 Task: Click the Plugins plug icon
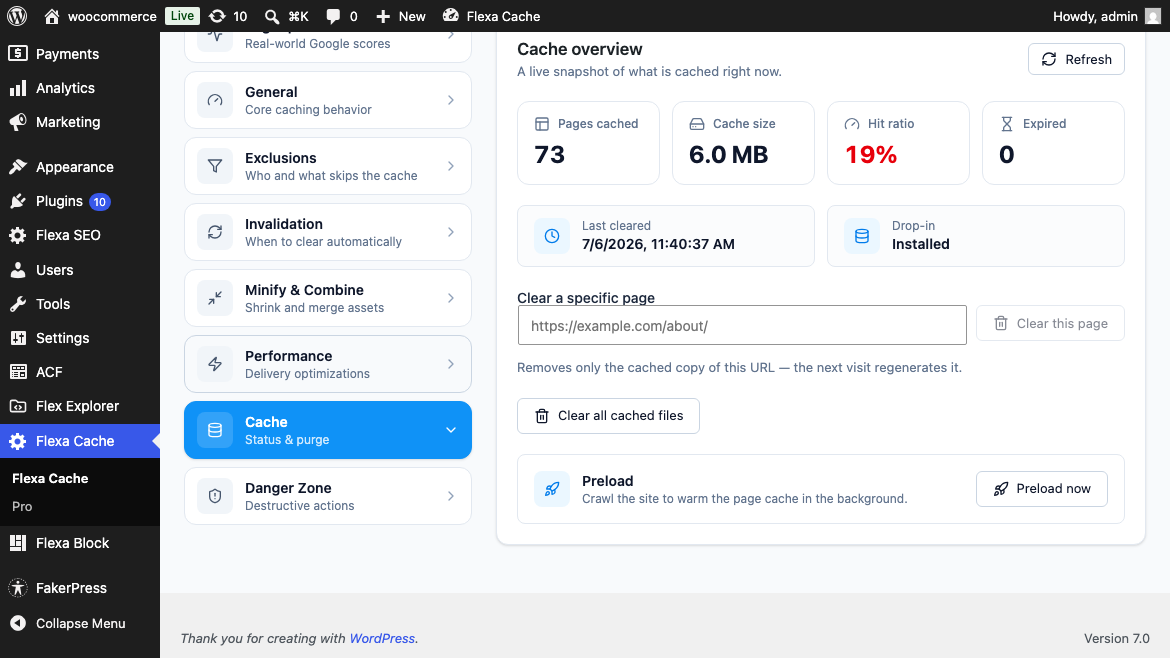pos(18,201)
